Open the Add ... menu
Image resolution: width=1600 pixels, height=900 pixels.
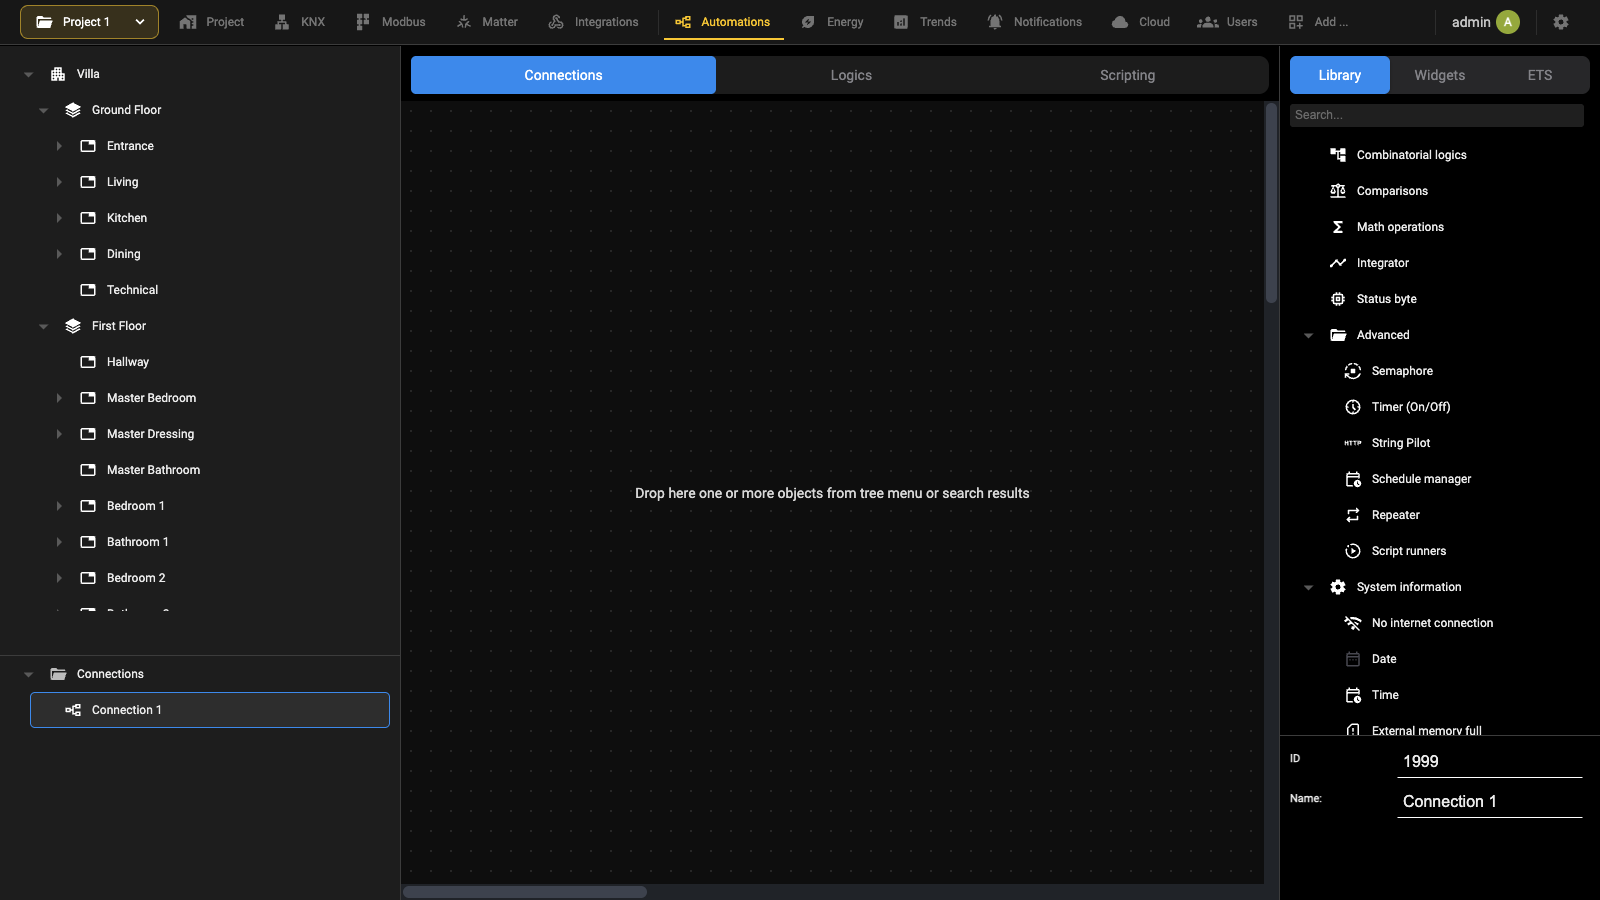pyautogui.click(x=1318, y=22)
